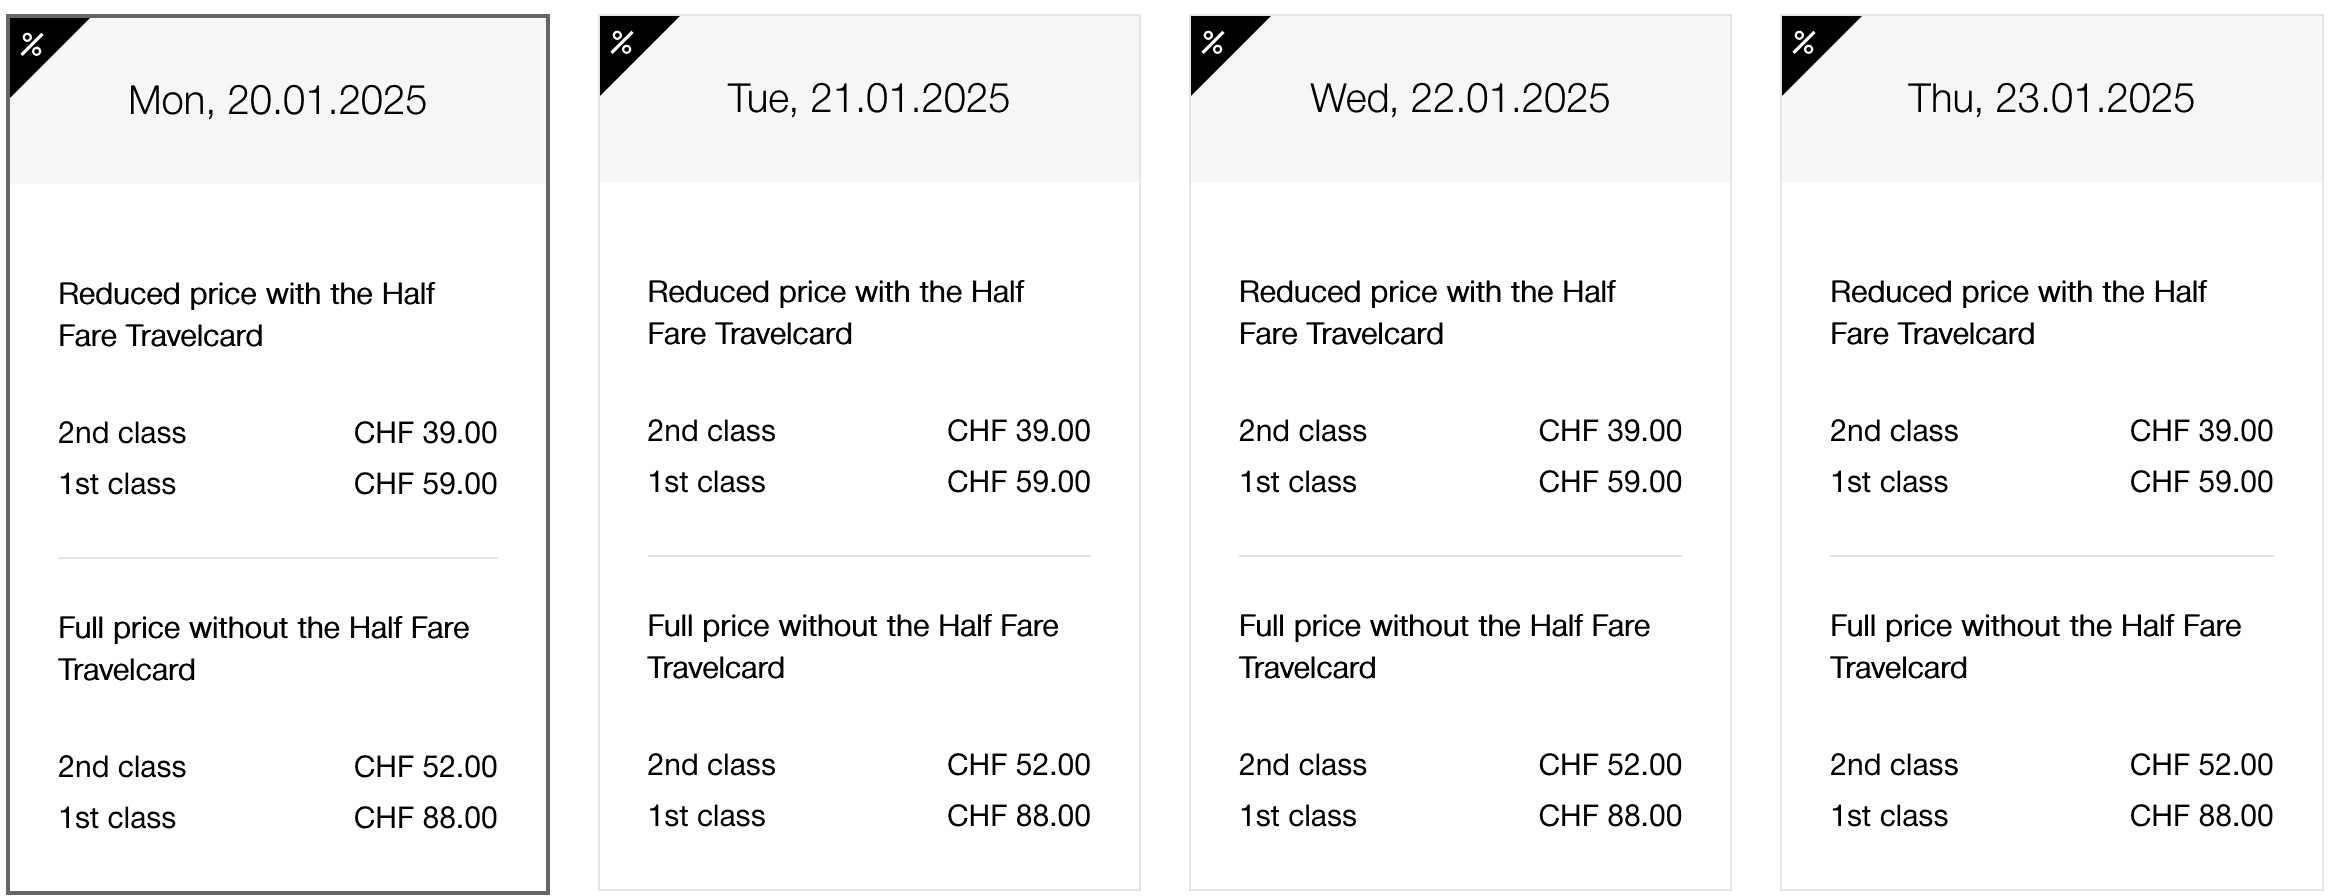Click Tuesday's Reduced price with Half Fare heading
The height and width of the screenshot is (896, 2328).
coord(835,313)
